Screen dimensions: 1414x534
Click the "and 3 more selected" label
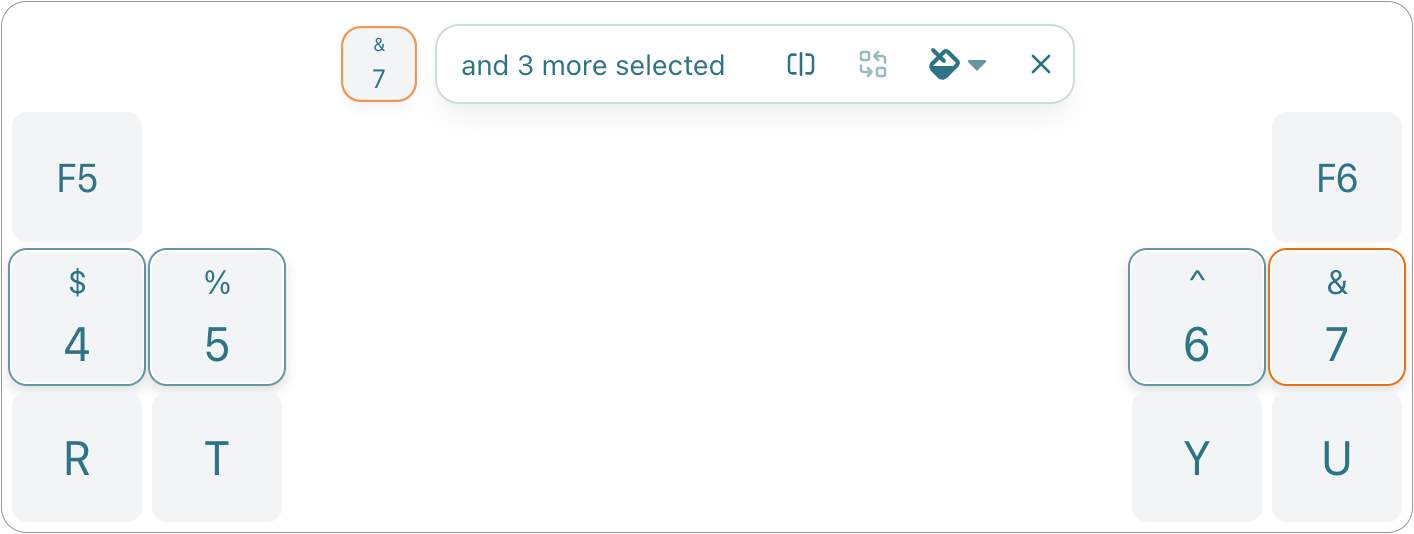coord(593,66)
